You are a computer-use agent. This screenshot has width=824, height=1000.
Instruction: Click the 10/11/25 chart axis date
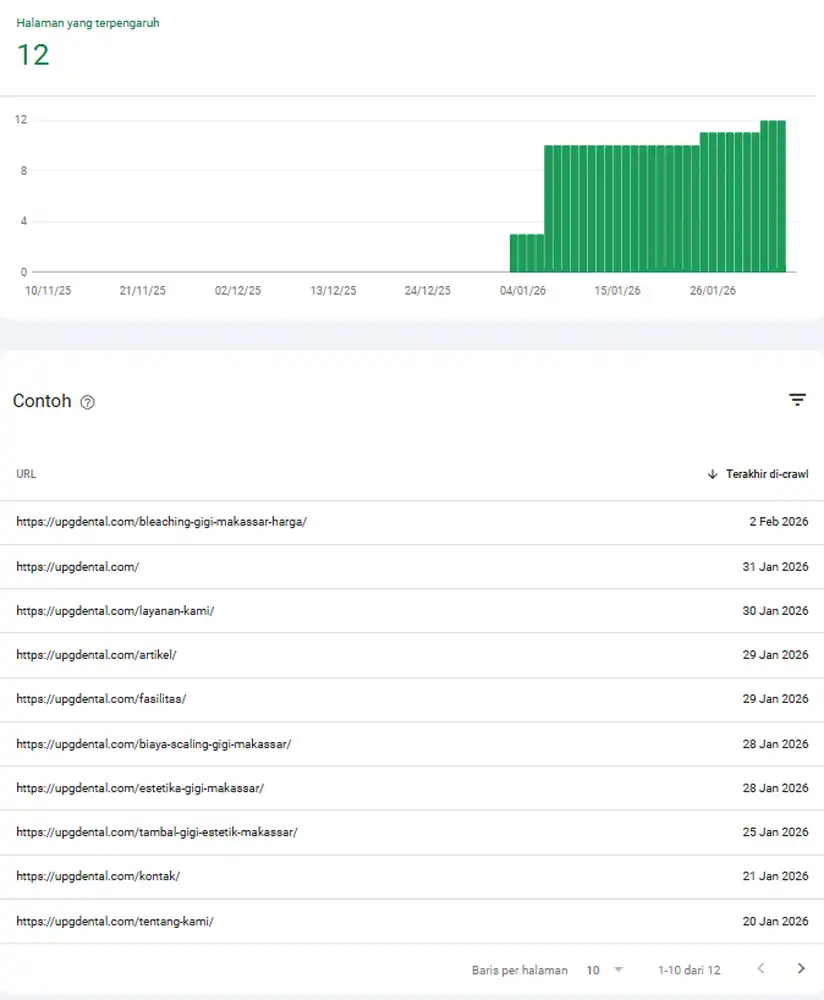pos(48,291)
